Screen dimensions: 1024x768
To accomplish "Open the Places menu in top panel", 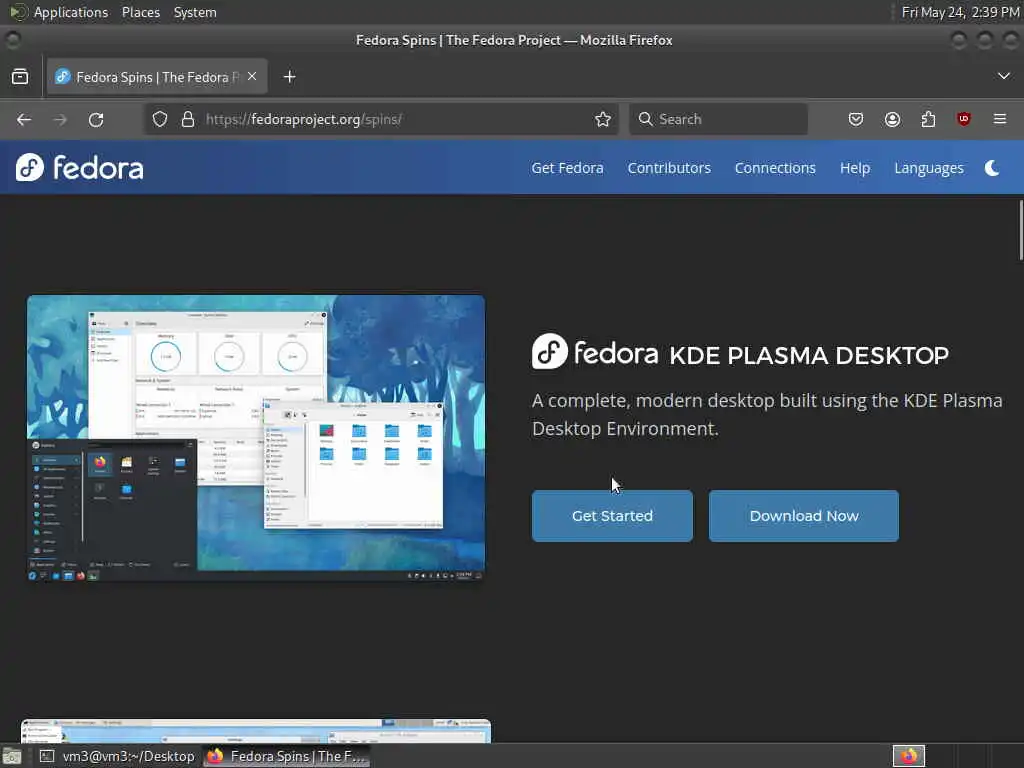I will click(x=141, y=12).
